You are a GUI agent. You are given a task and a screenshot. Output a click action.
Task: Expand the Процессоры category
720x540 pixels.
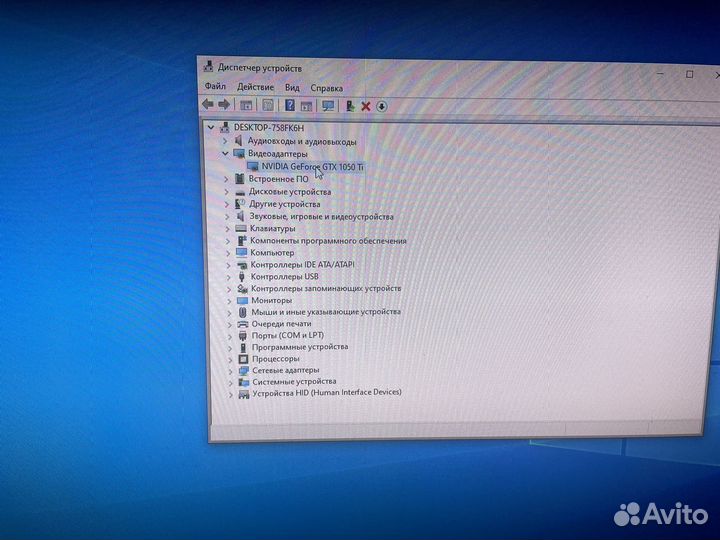click(229, 359)
